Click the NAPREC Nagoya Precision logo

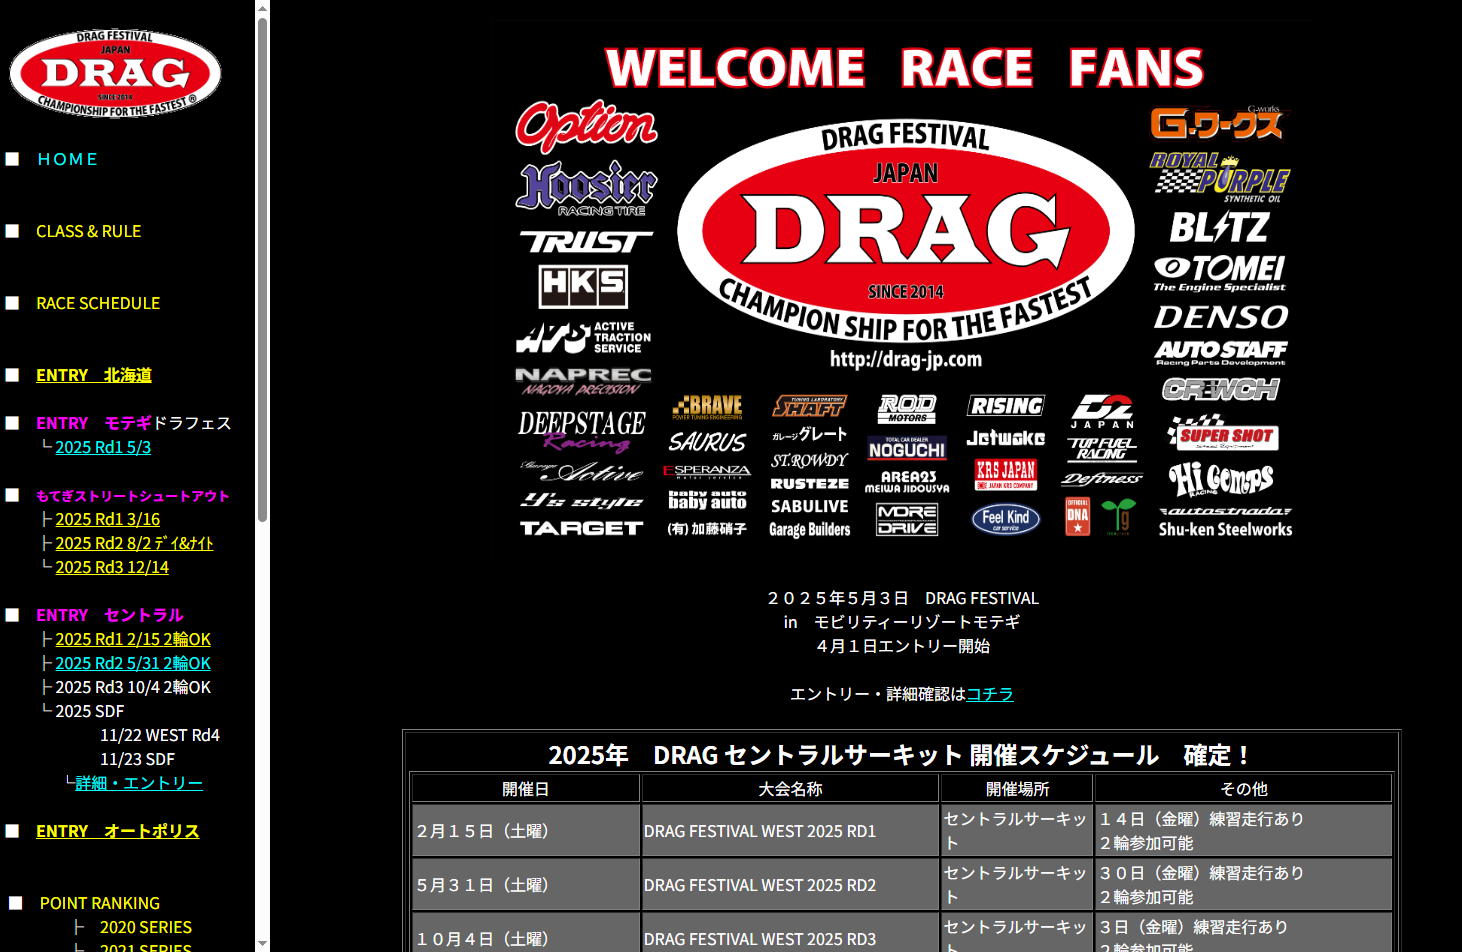coord(583,381)
